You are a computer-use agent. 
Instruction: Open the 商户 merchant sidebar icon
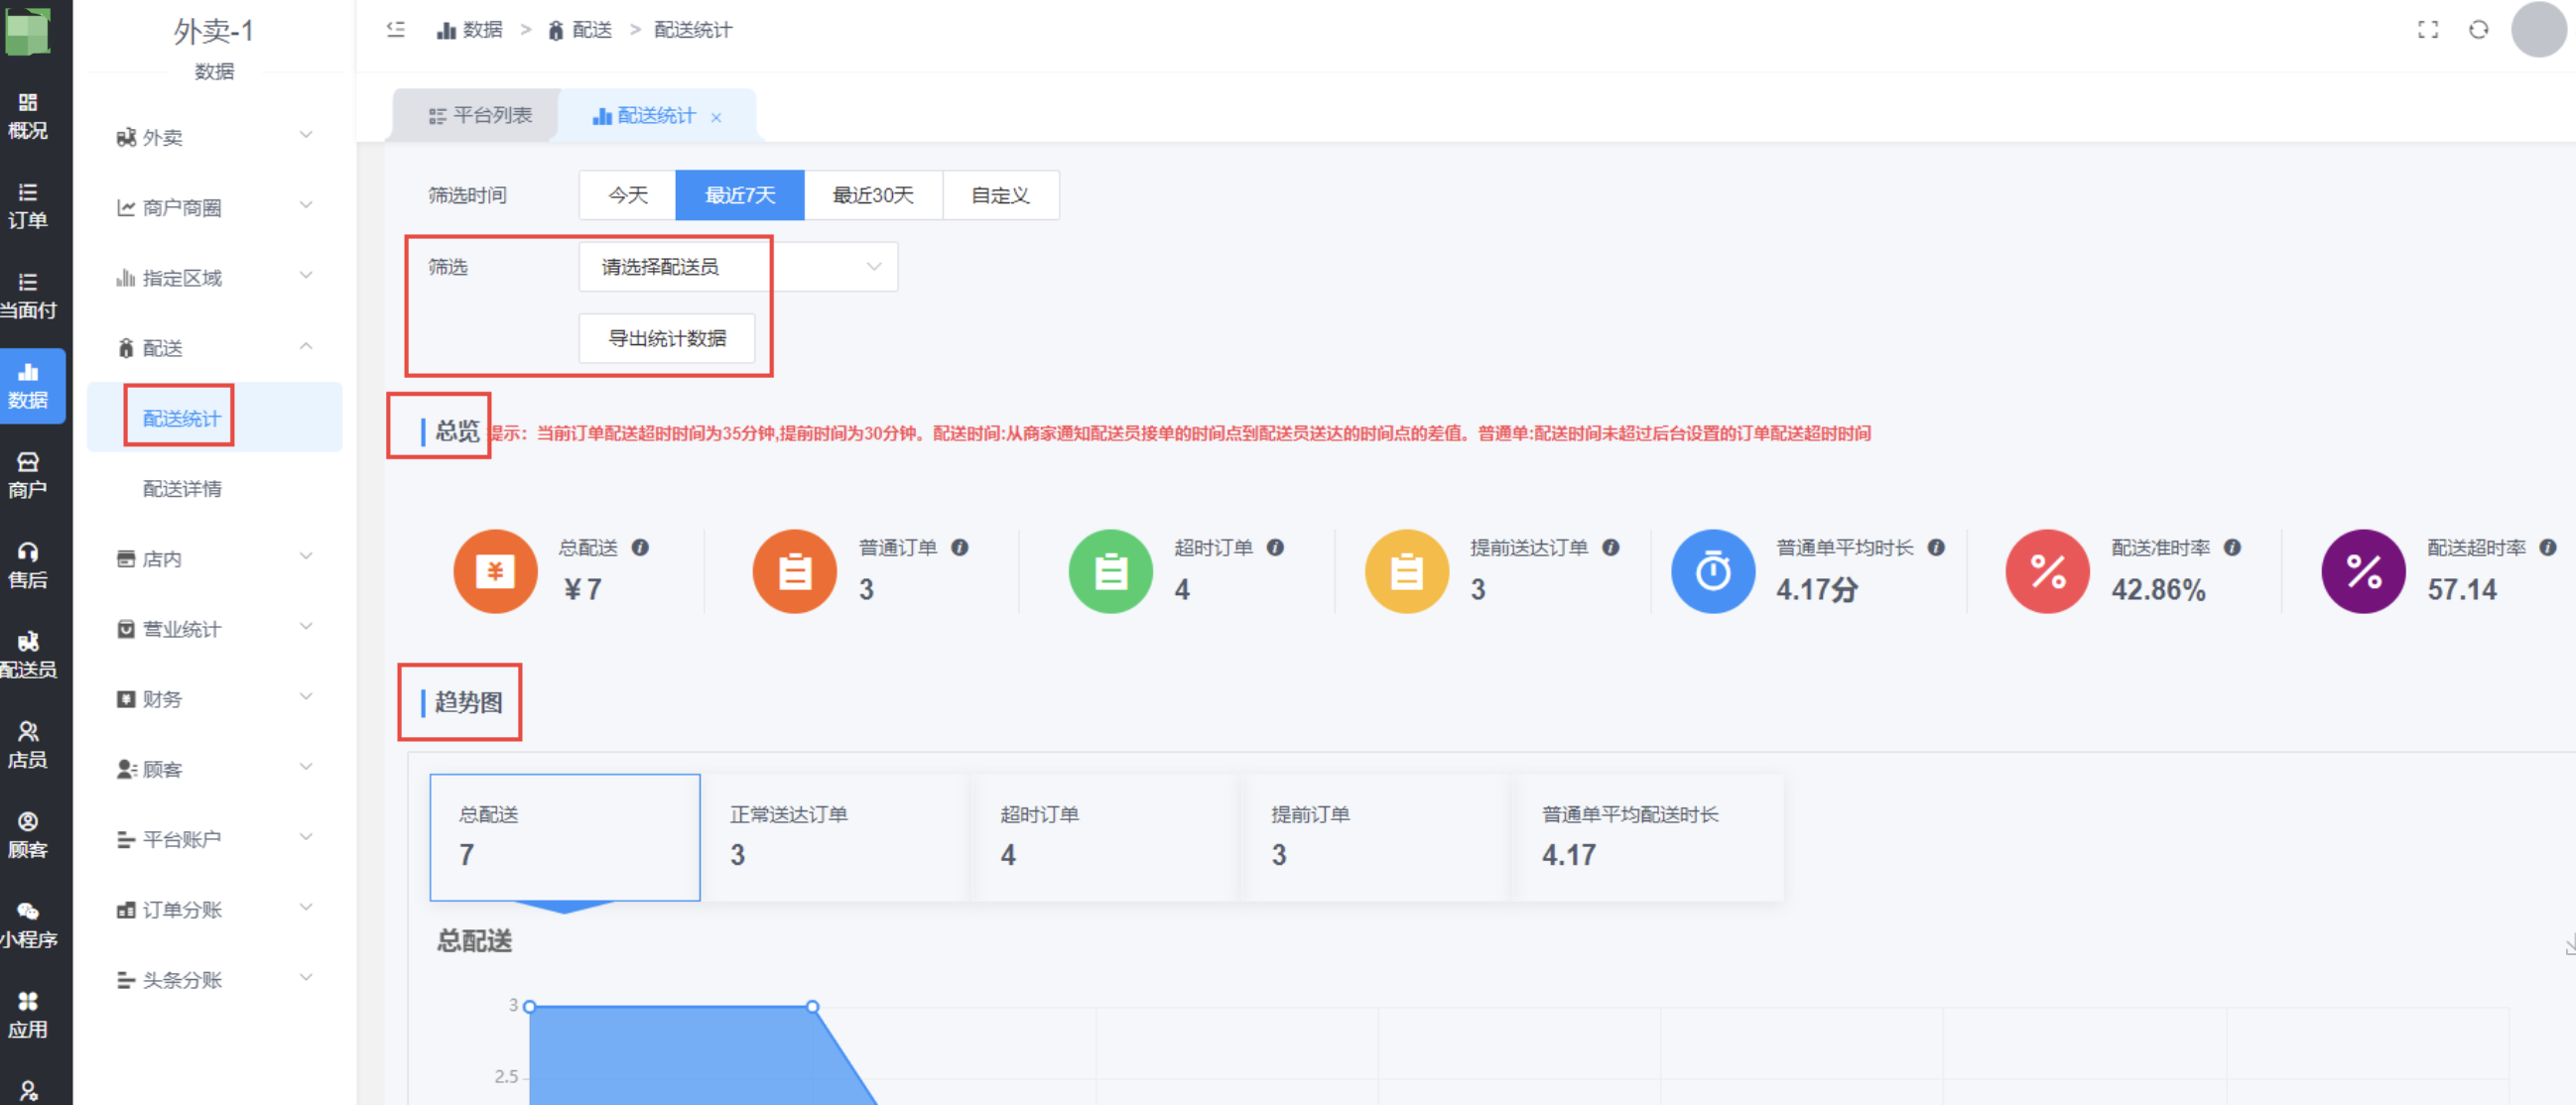coord(28,476)
